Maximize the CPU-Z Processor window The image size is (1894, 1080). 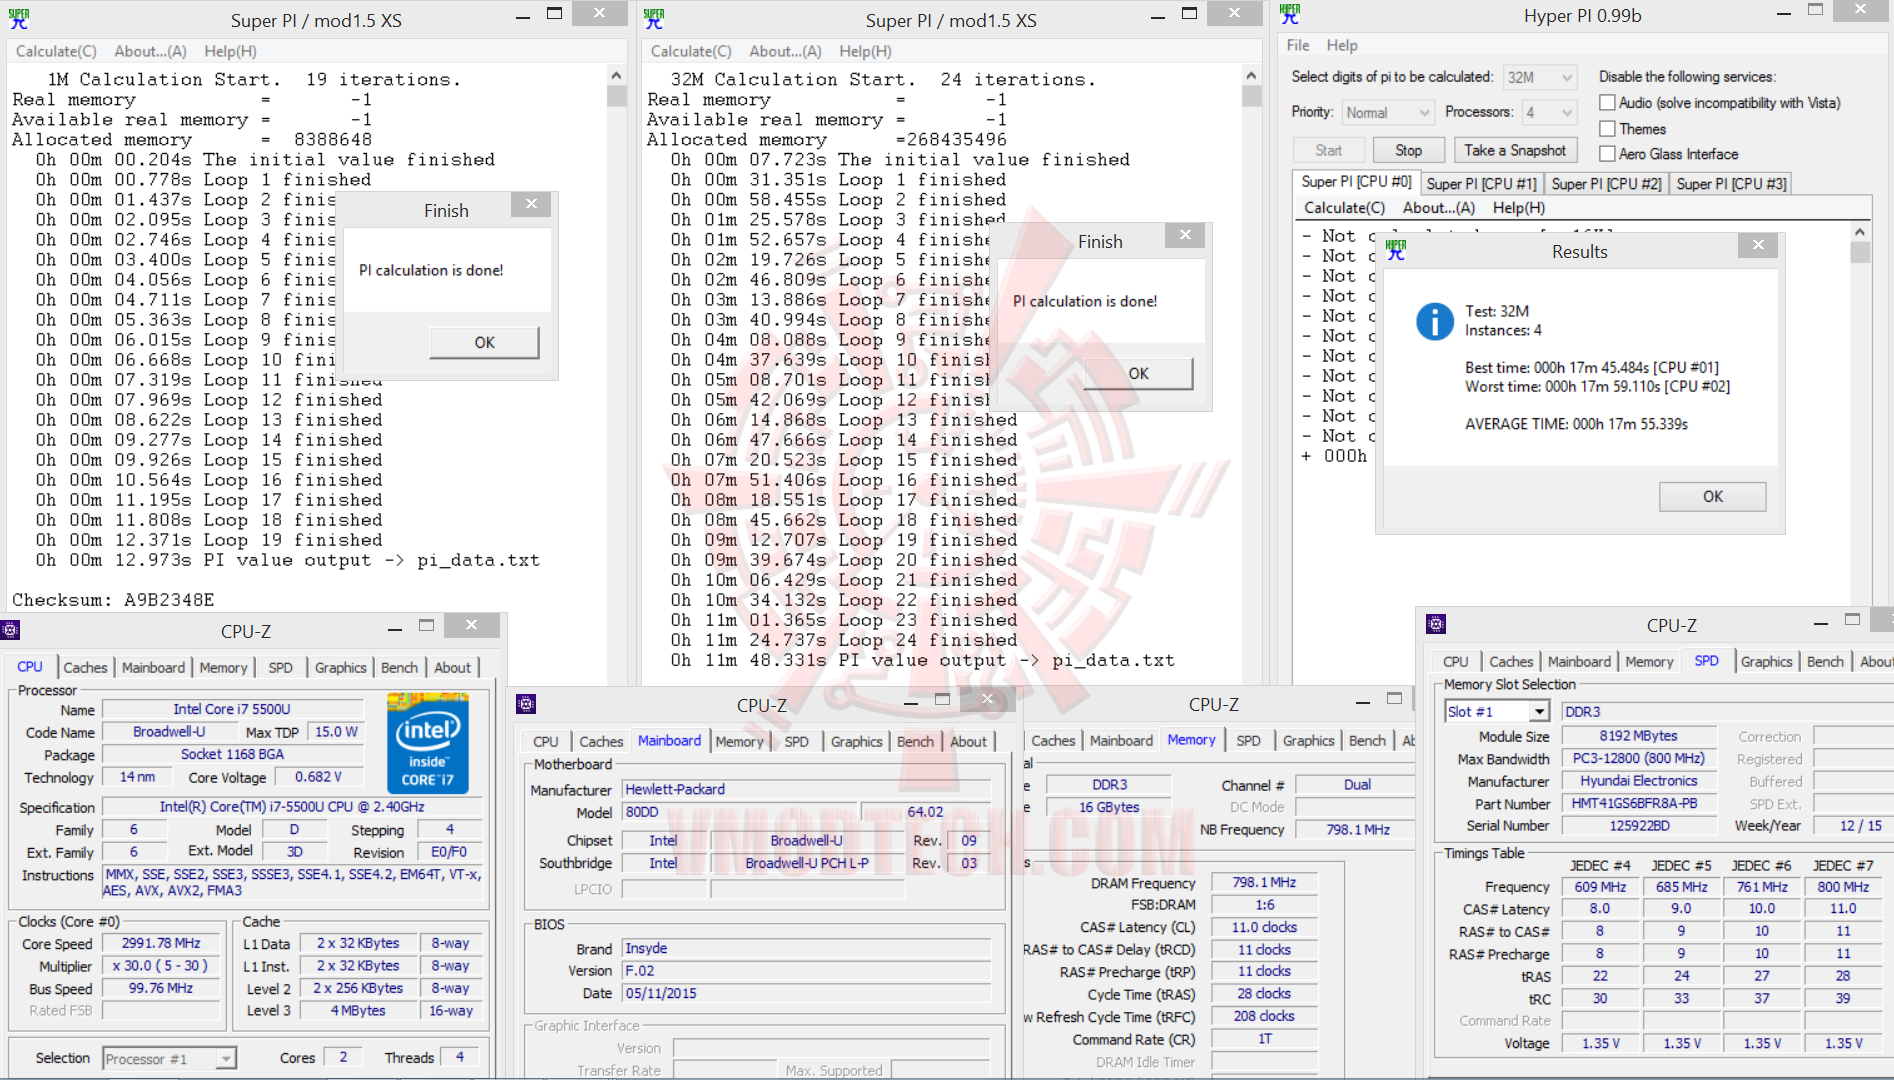click(426, 626)
